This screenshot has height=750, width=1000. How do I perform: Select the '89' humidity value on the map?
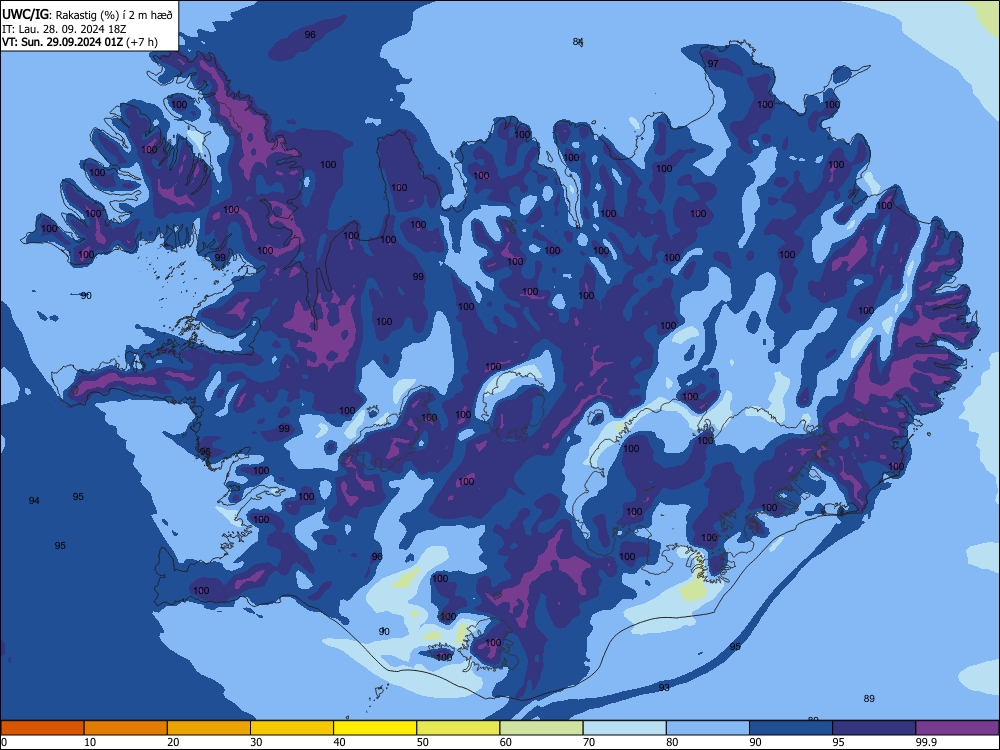[x=869, y=699]
